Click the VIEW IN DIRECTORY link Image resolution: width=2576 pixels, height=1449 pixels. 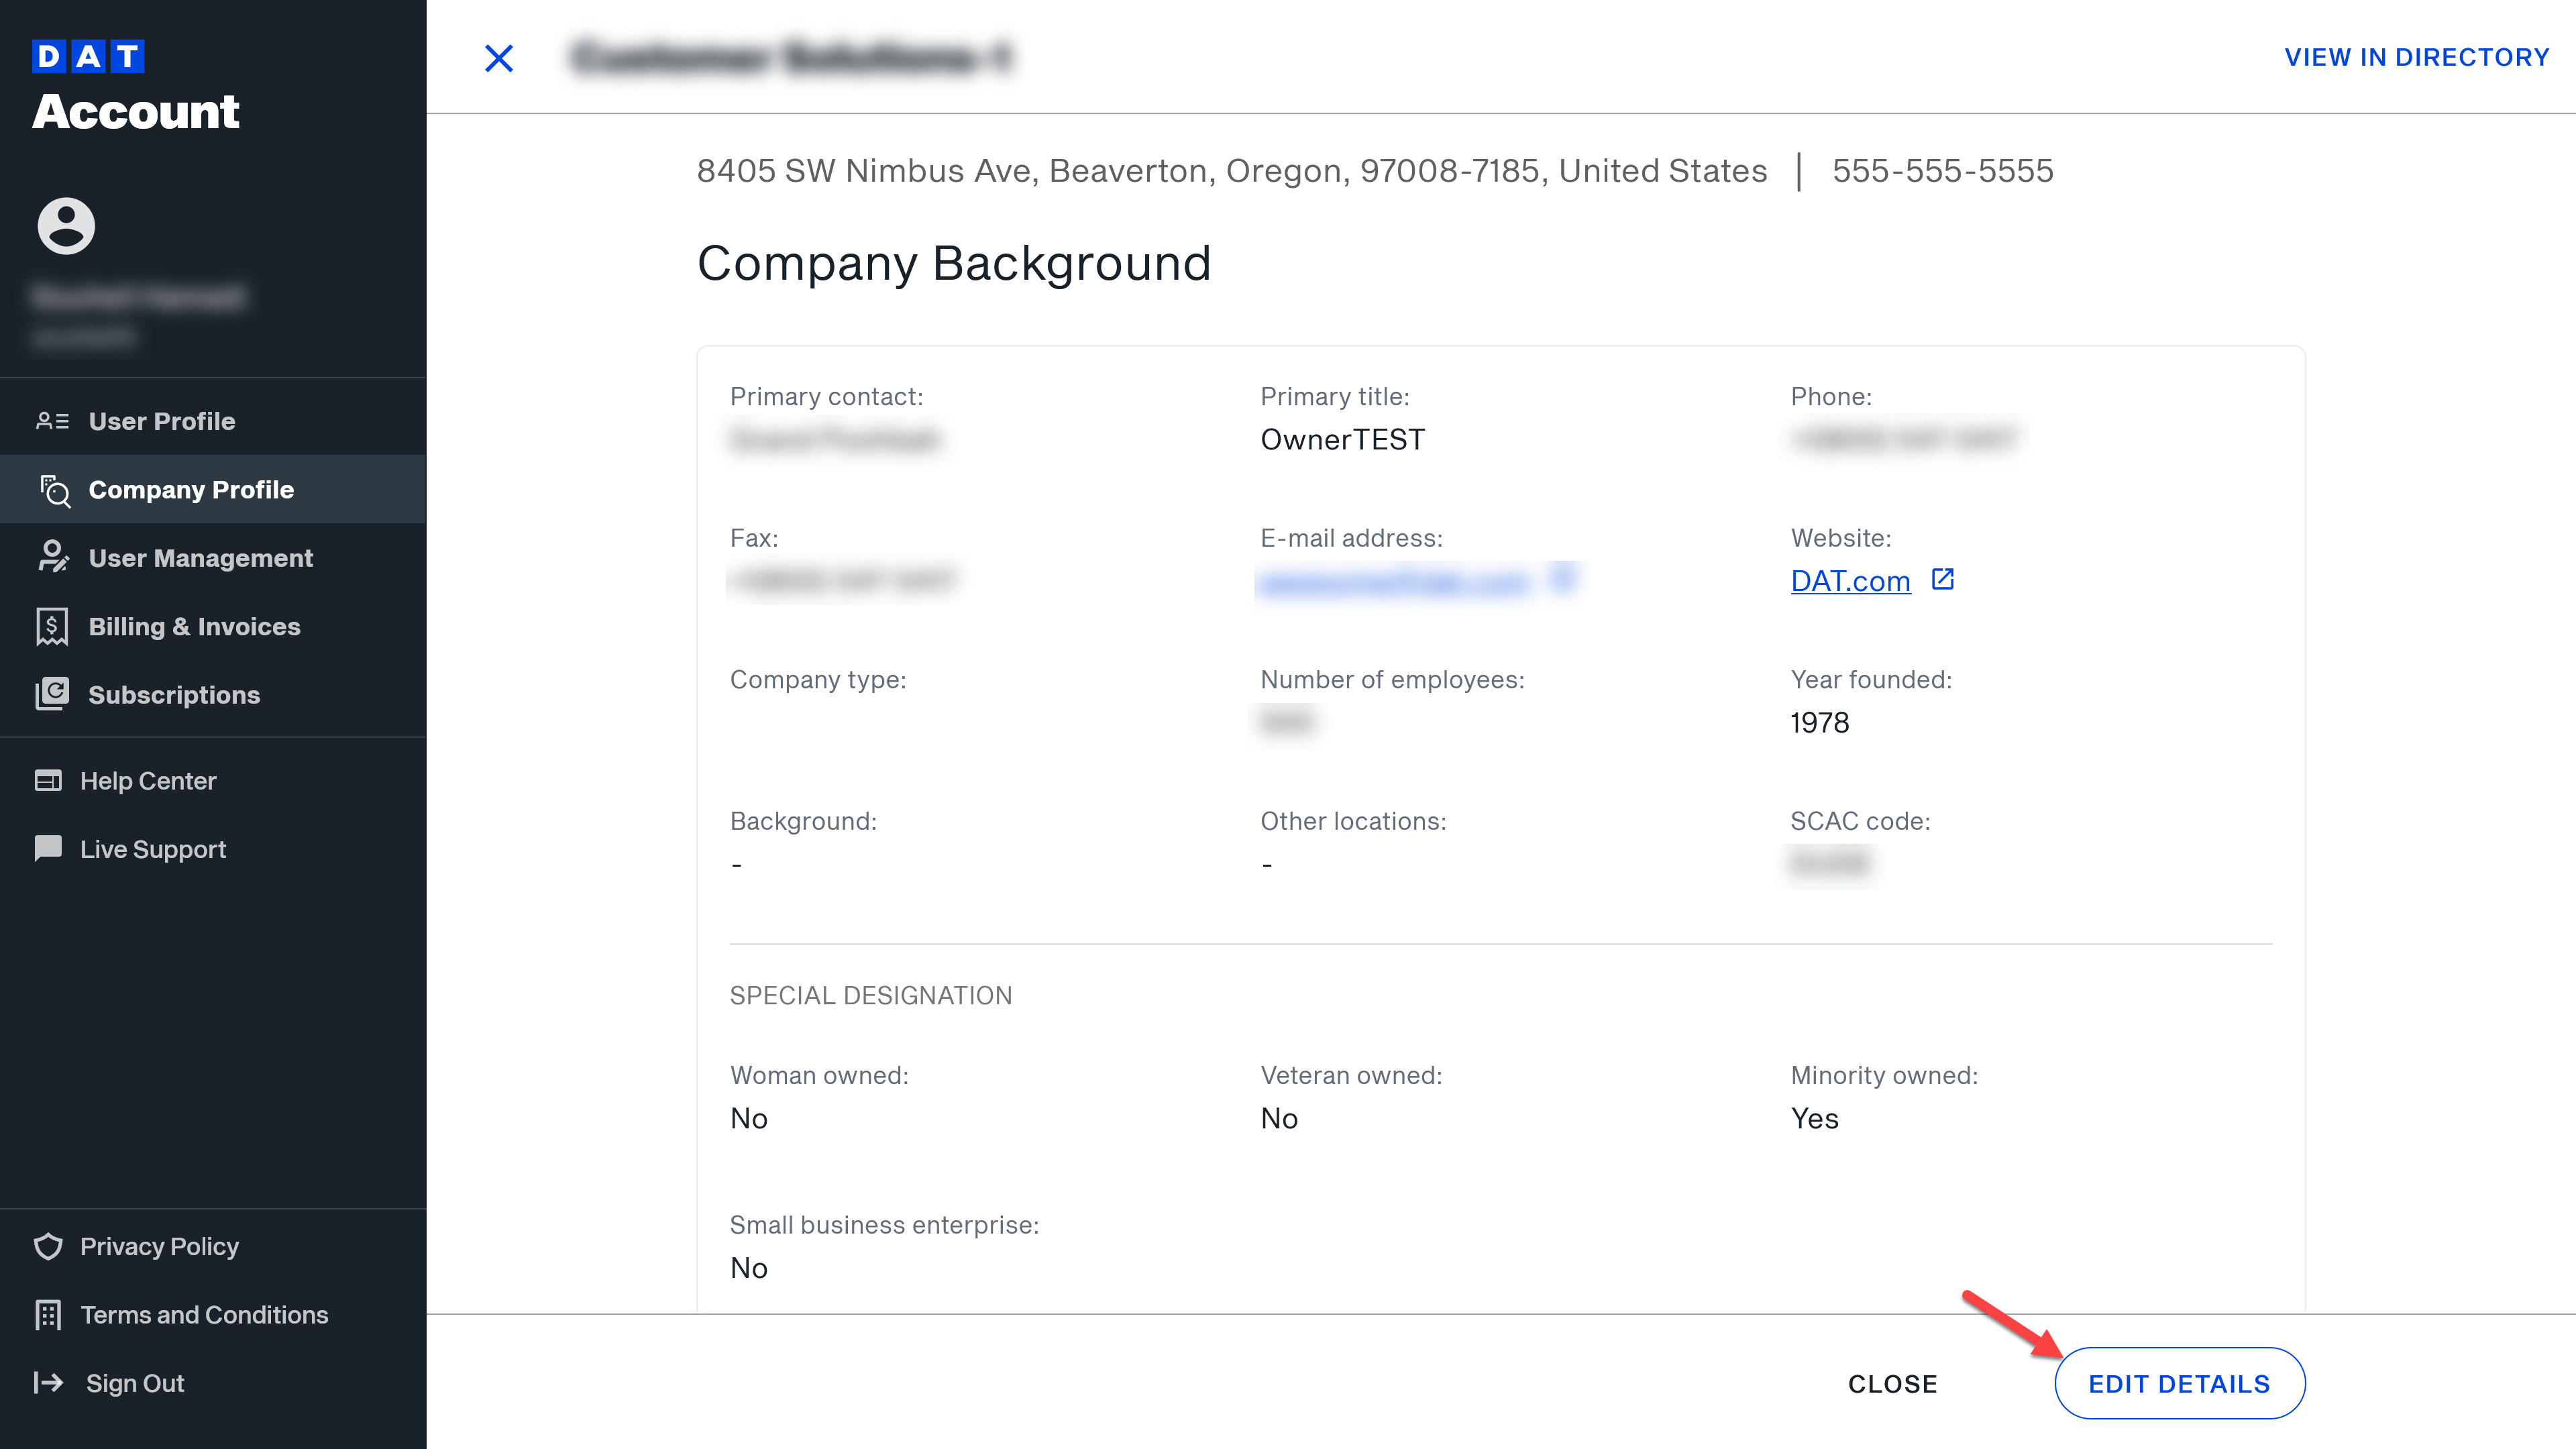[x=2418, y=56]
